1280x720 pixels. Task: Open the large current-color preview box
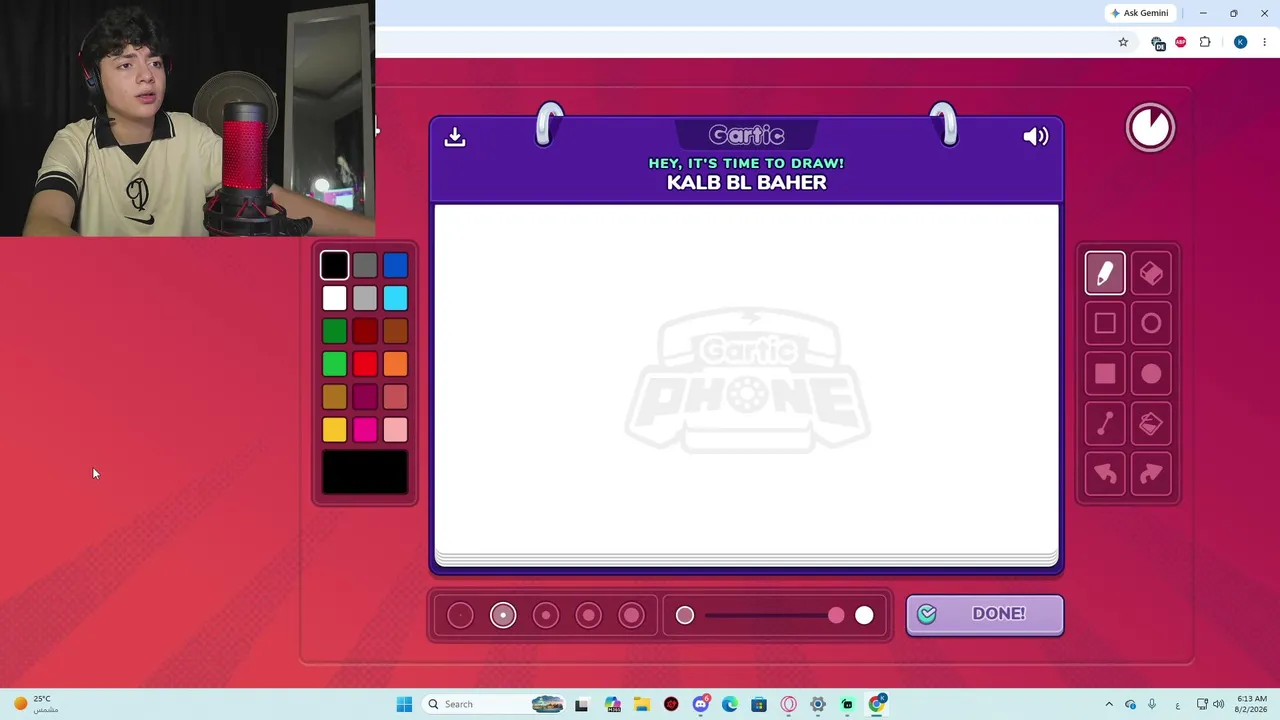365,473
